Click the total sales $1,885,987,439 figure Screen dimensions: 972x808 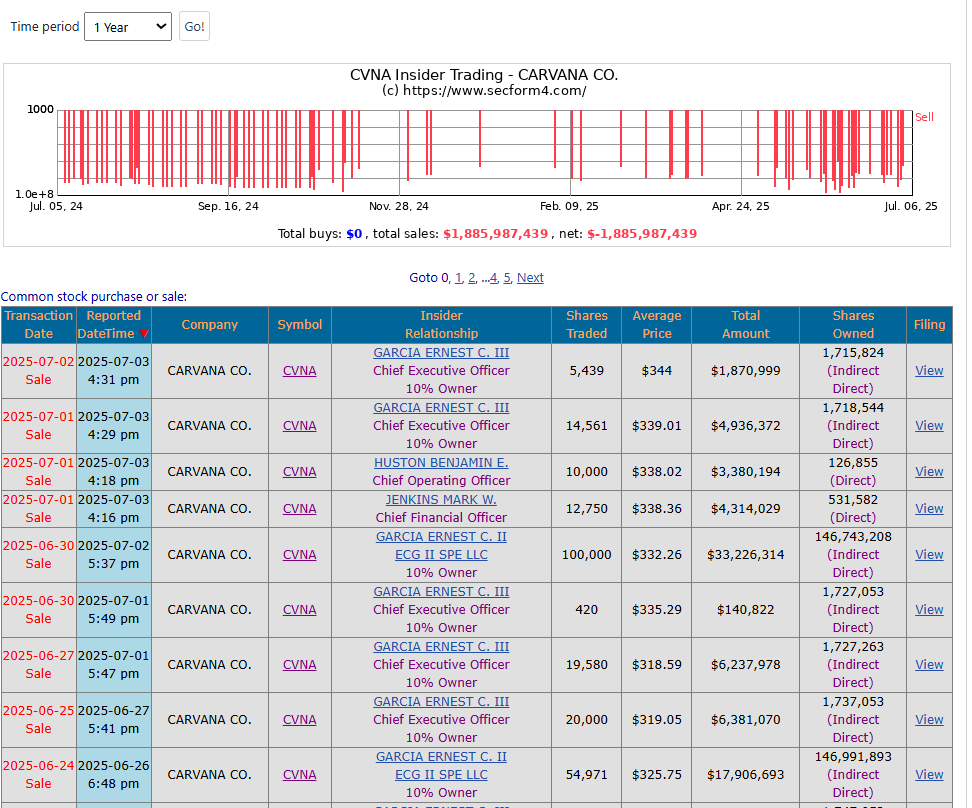tap(495, 234)
